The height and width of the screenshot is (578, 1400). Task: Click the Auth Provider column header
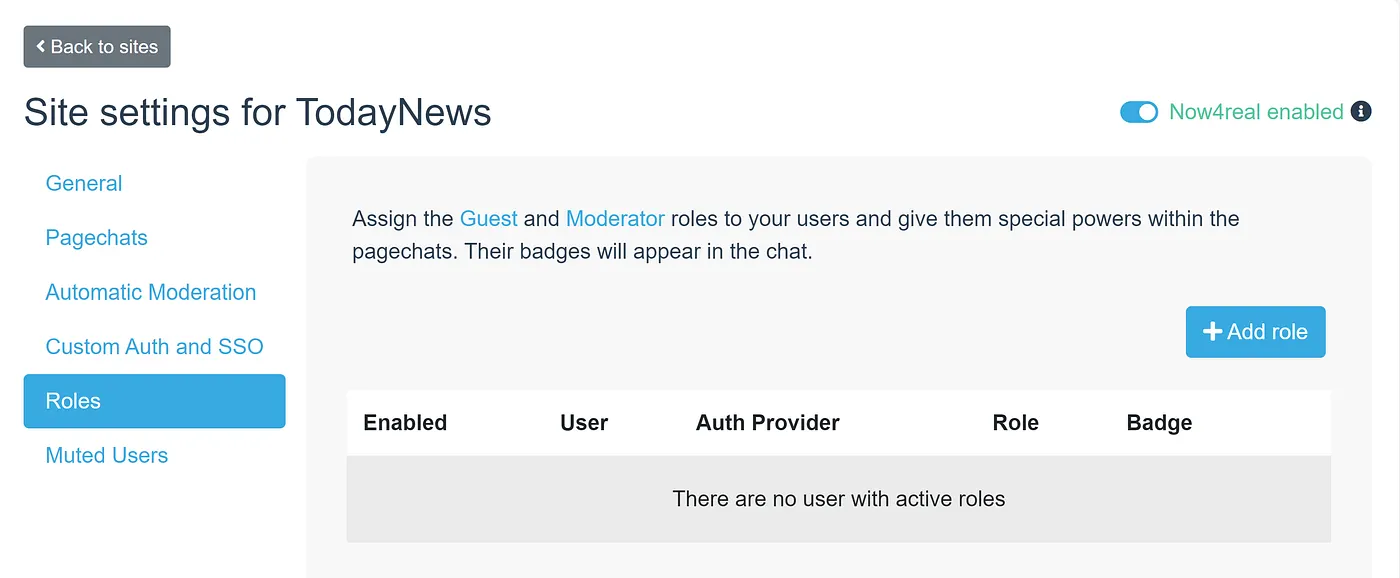click(x=767, y=423)
